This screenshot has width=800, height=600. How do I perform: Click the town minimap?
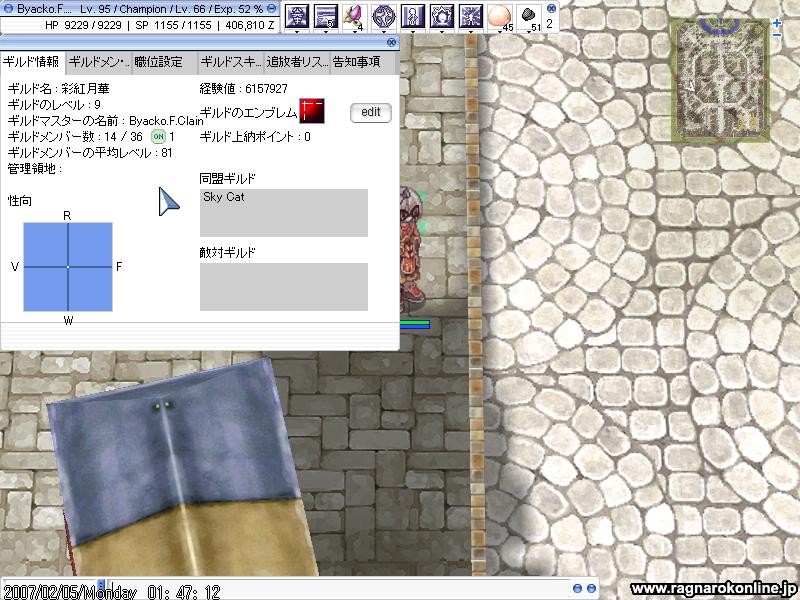coord(720,80)
